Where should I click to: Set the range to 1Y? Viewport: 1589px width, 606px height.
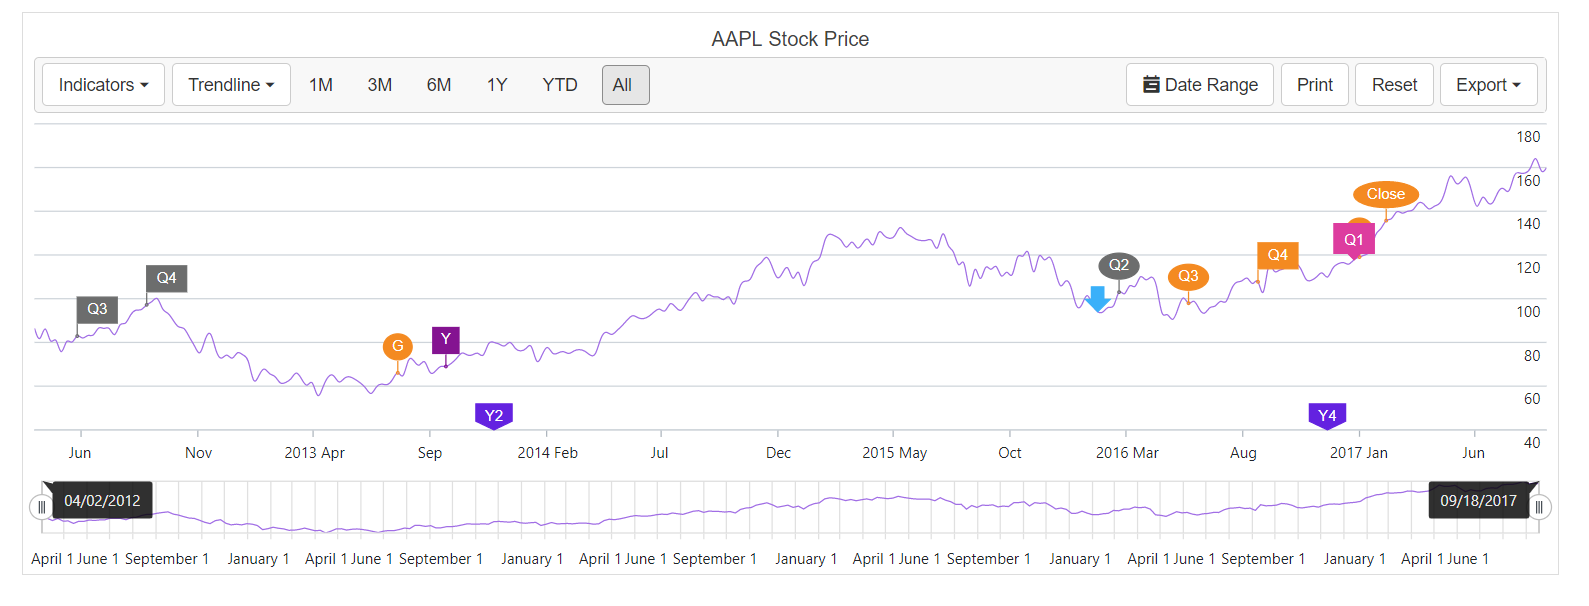pyautogui.click(x=497, y=85)
